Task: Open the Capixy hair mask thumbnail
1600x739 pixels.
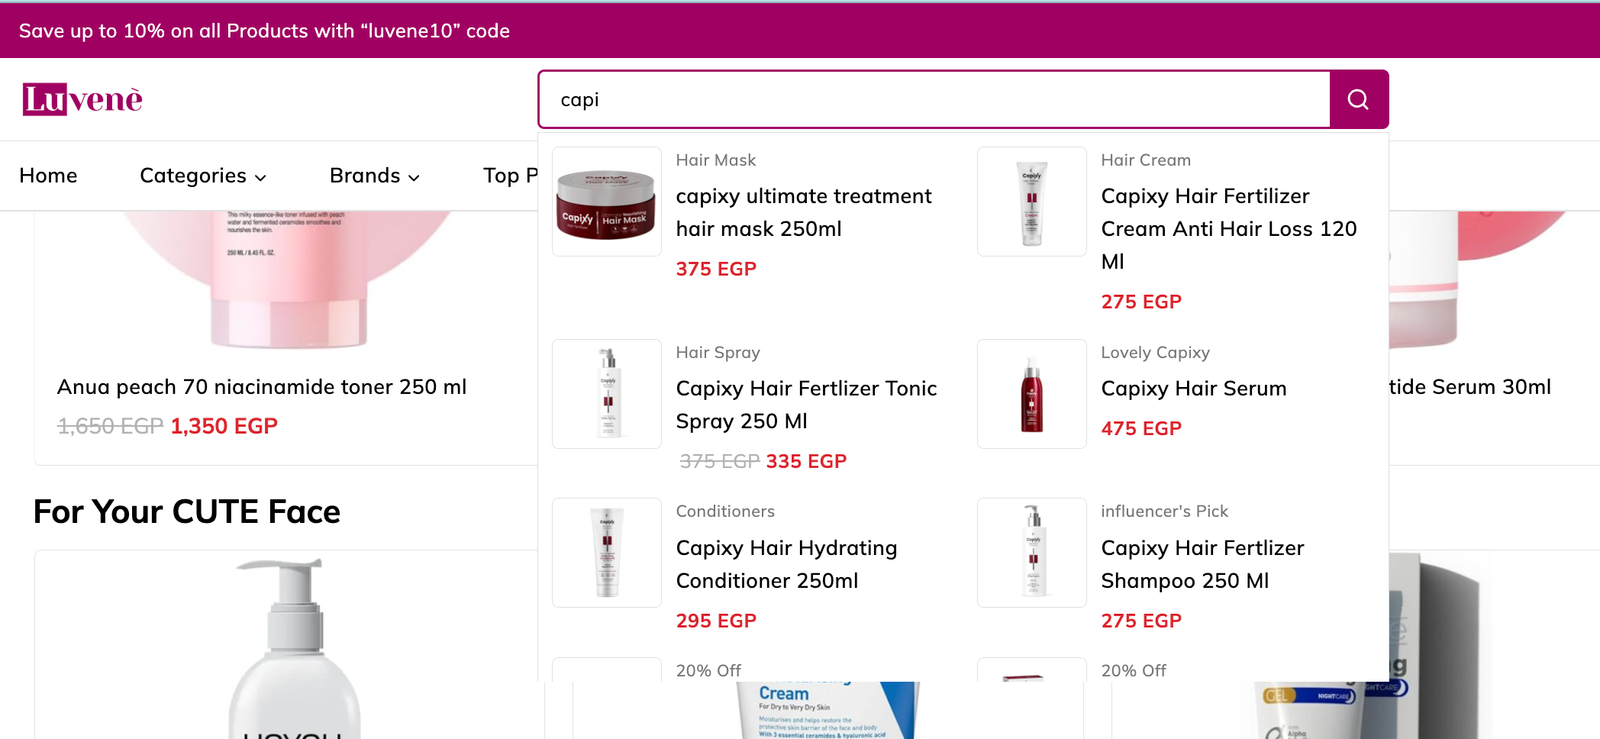Action: pyautogui.click(x=607, y=202)
